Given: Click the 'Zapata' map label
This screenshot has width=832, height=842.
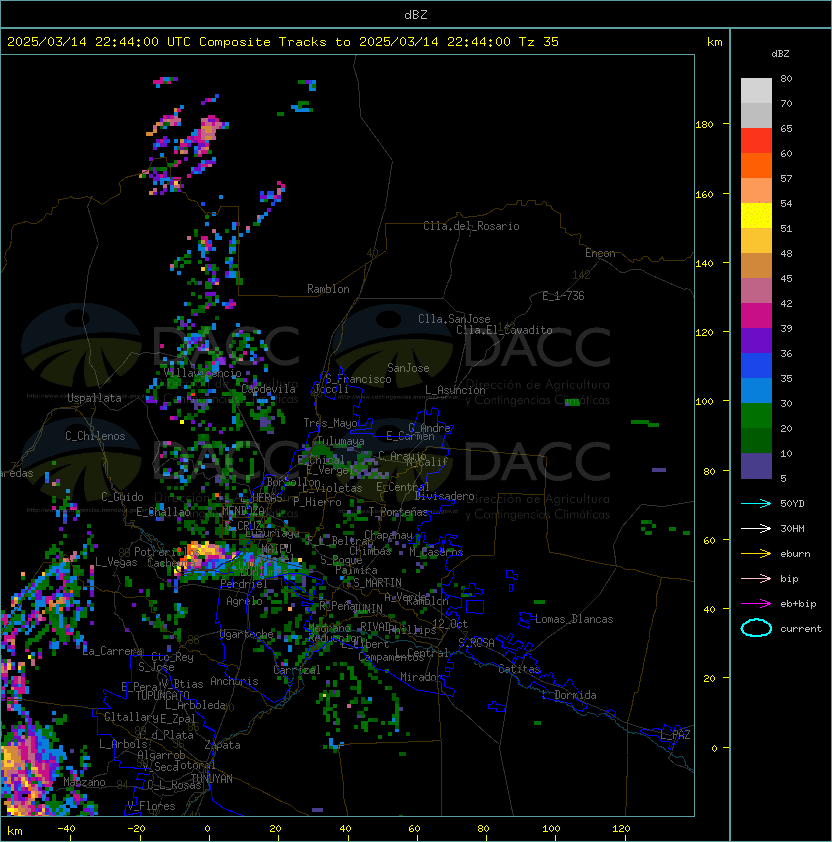Looking at the screenshot, I should (222, 745).
